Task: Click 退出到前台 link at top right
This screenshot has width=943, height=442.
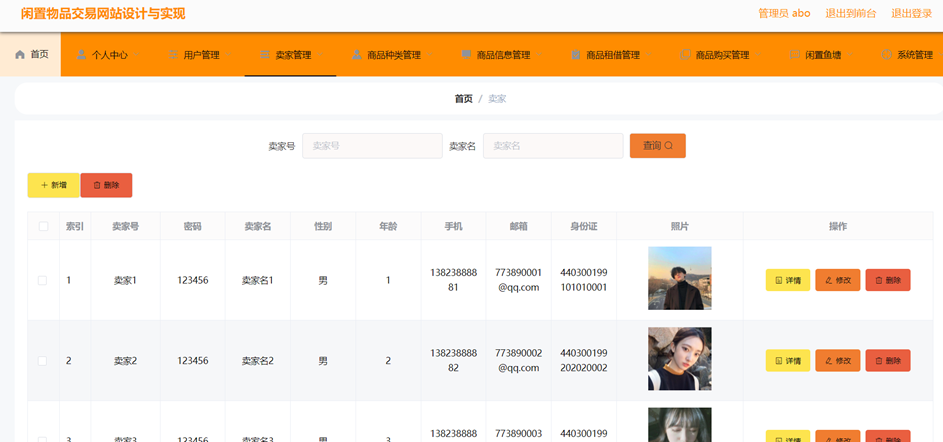Action: coord(850,13)
